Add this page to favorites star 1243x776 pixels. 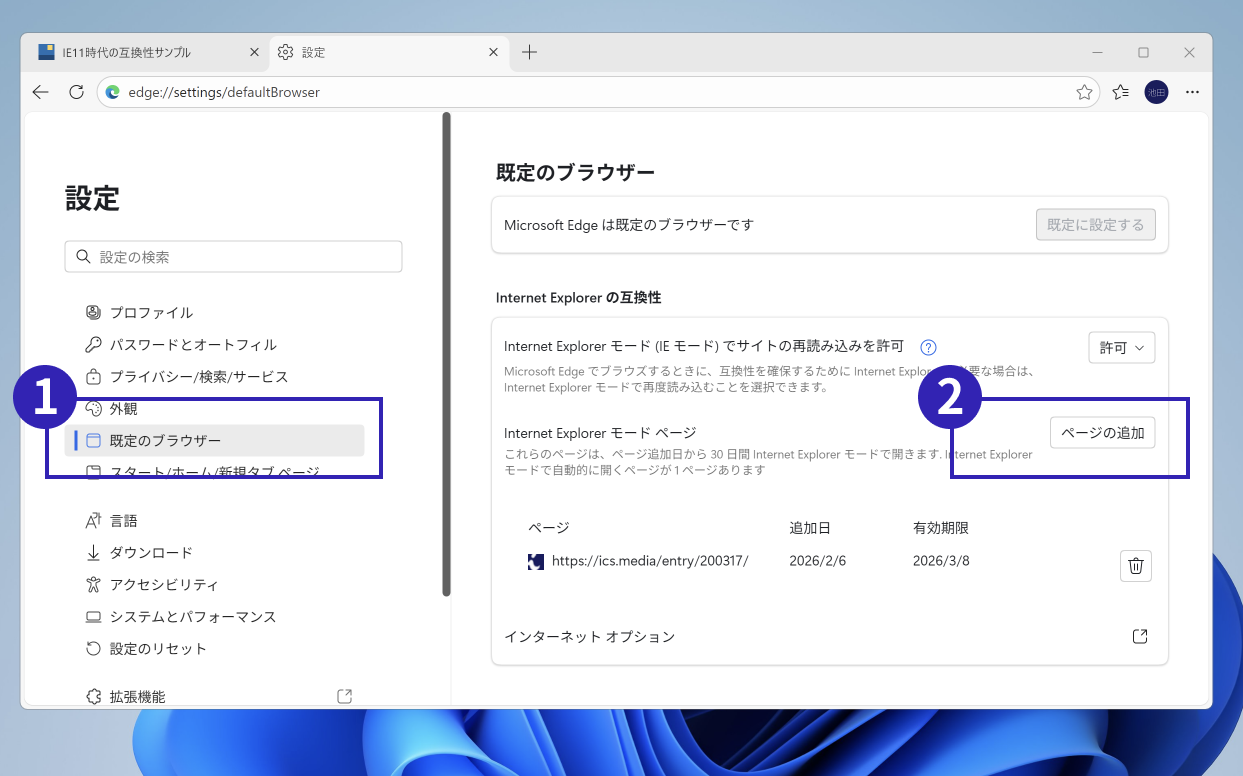point(1084,92)
